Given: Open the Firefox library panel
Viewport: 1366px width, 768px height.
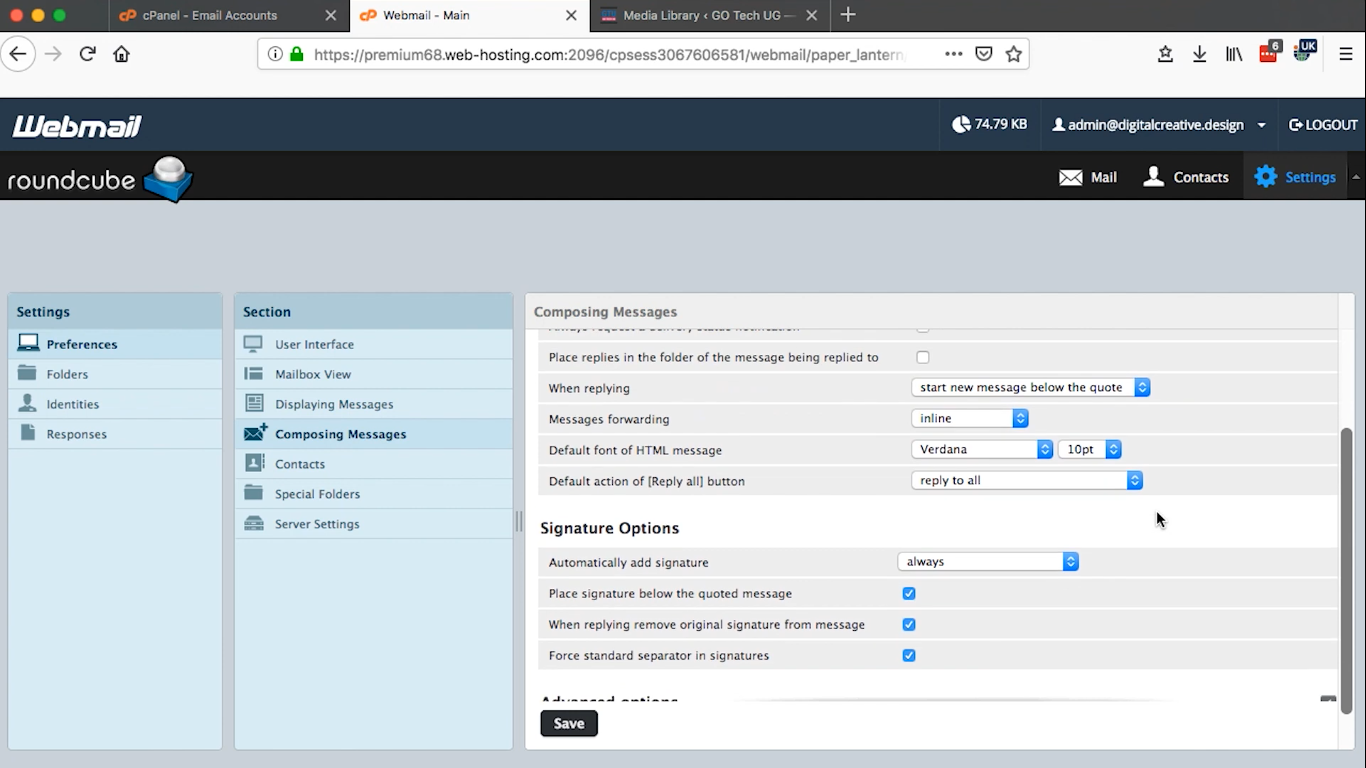Looking at the screenshot, I should pyautogui.click(x=1234, y=54).
